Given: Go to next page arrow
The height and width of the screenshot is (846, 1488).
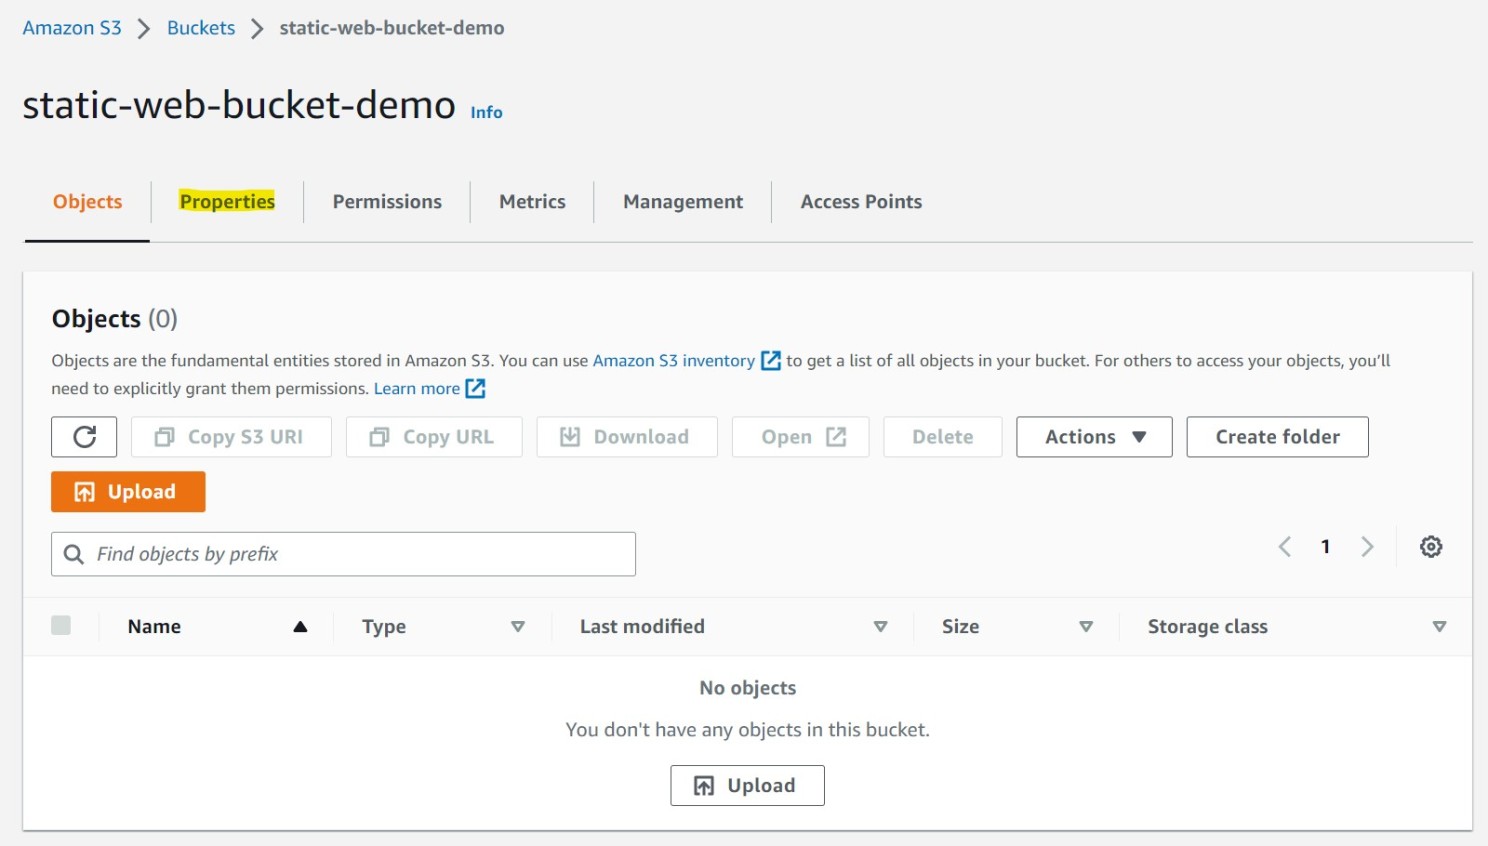Looking at the screenshot, I should coord(1367,547).
